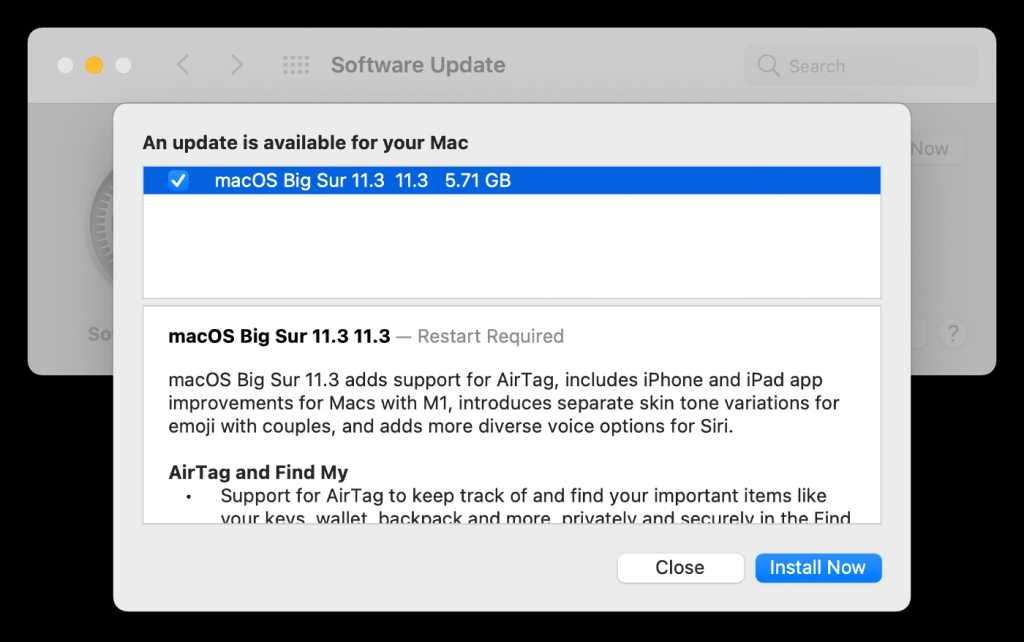The image size is (1024, 642).
Task: Click the Software Update window title
Action: tap(418, 65)
